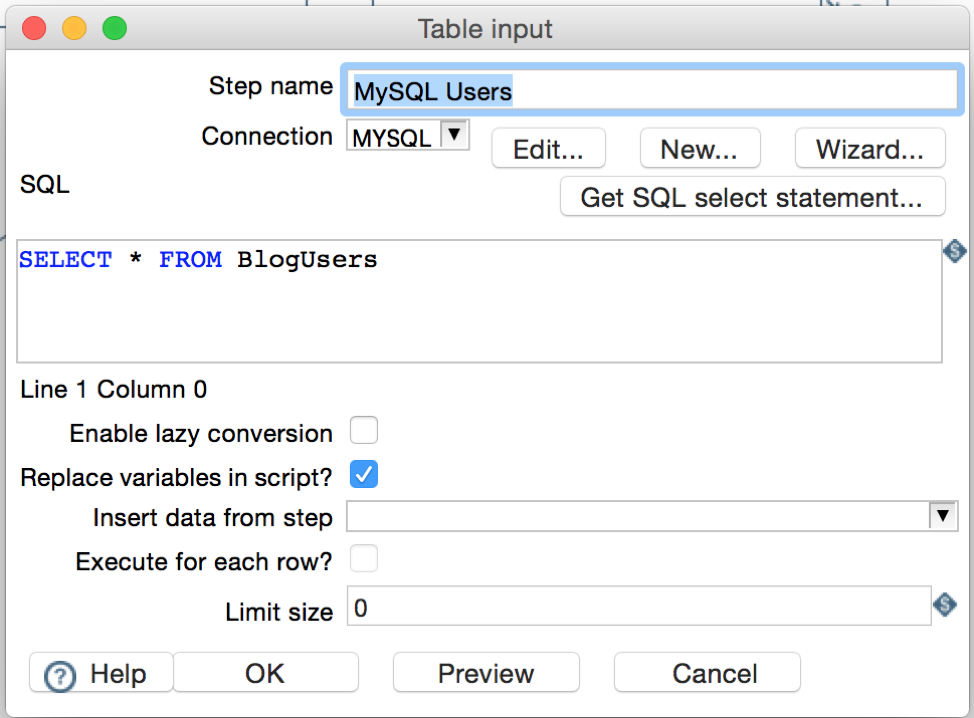Enable lazy conversion checkbox
Viewport: 974px width, 718px height.
[x=363, y=430]
